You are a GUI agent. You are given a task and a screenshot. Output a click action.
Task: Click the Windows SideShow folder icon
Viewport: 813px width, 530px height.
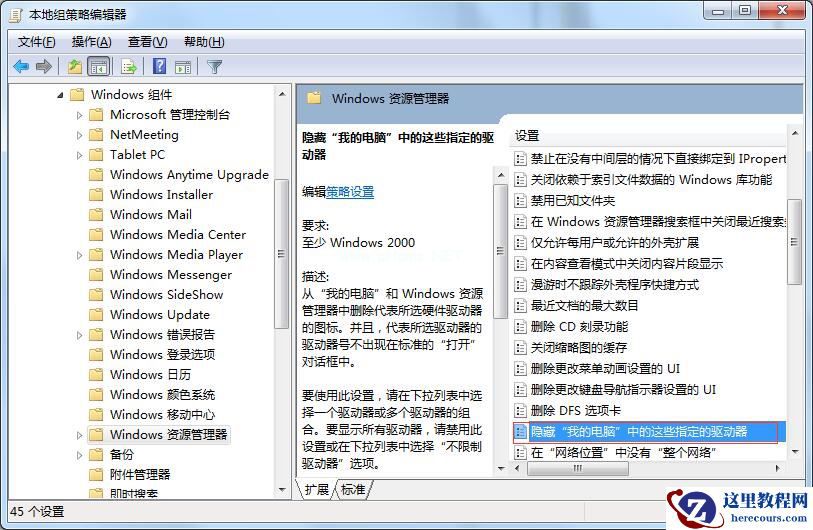click(x=96, y=295)
